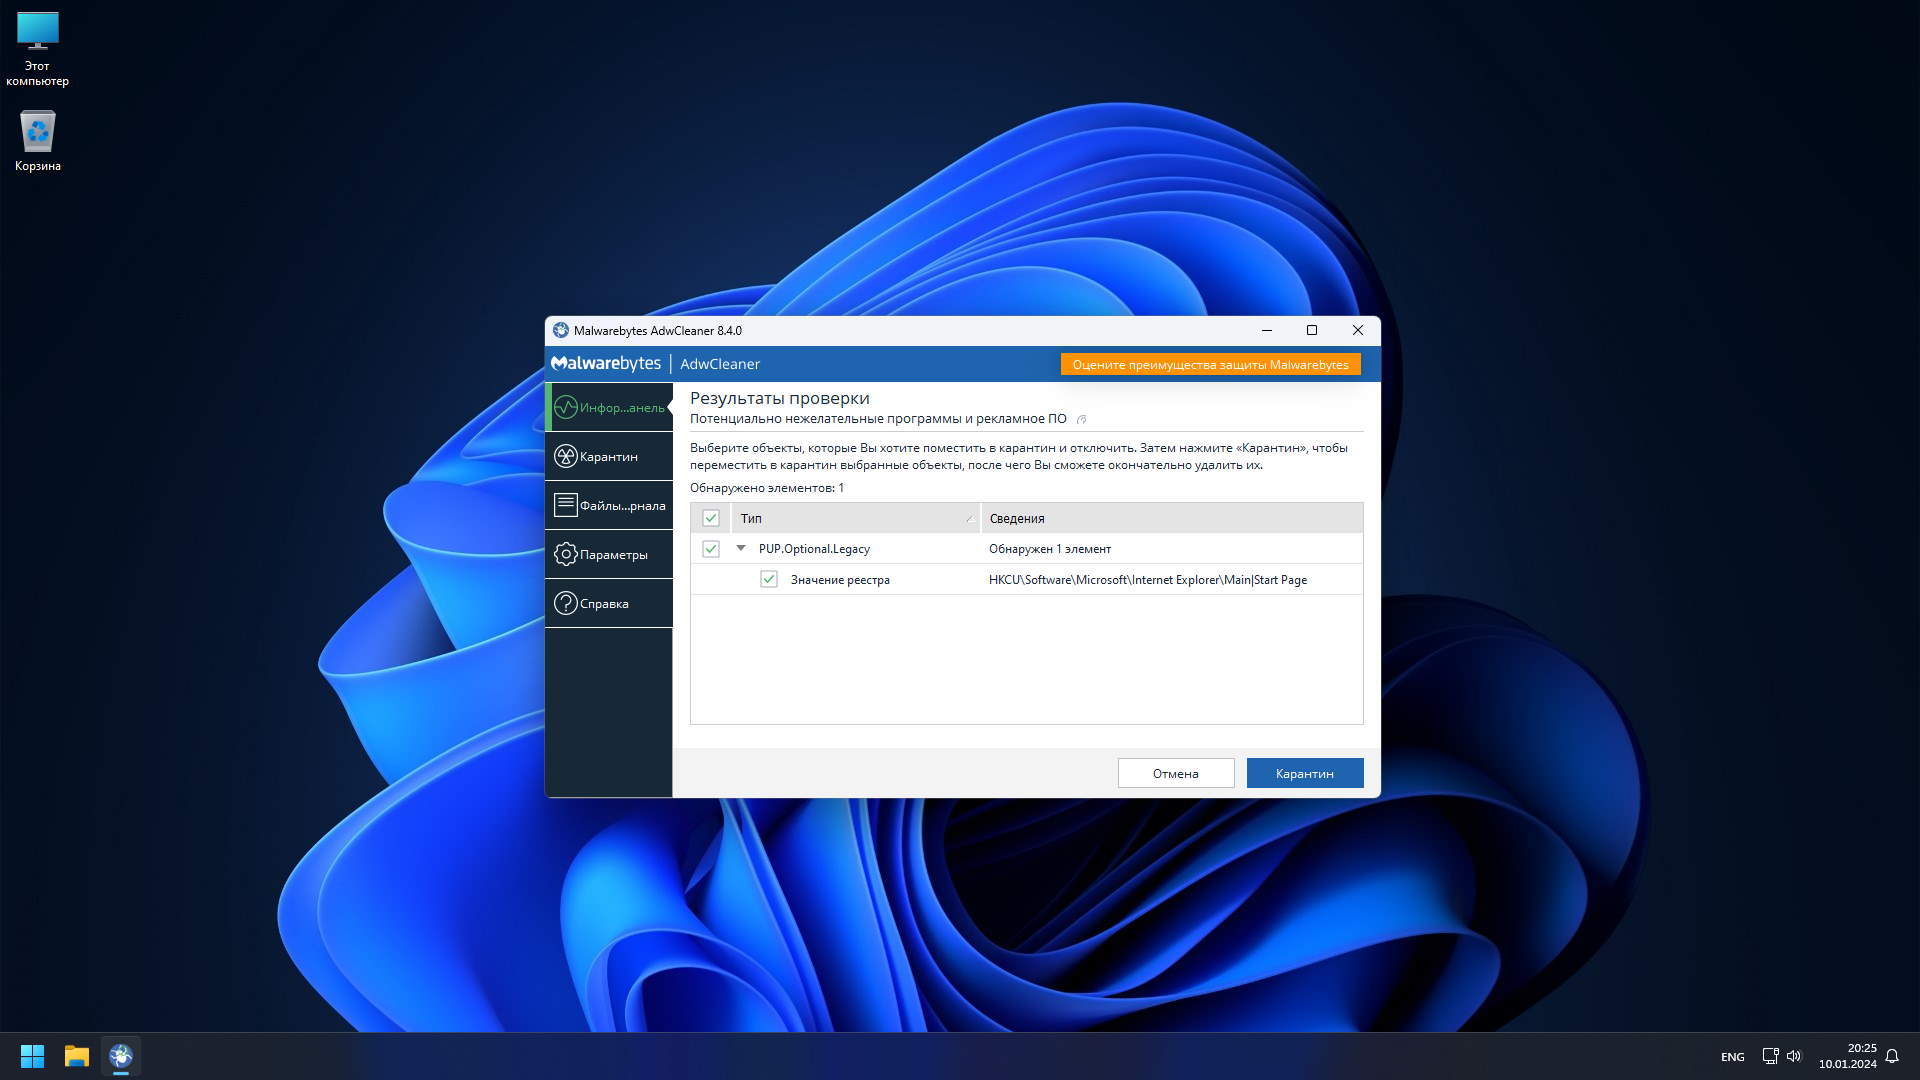1920x1080 pixels.
Task: Toggle the select-all checkbox in table header
Action: pyautogui.click(x=711, y=518)
